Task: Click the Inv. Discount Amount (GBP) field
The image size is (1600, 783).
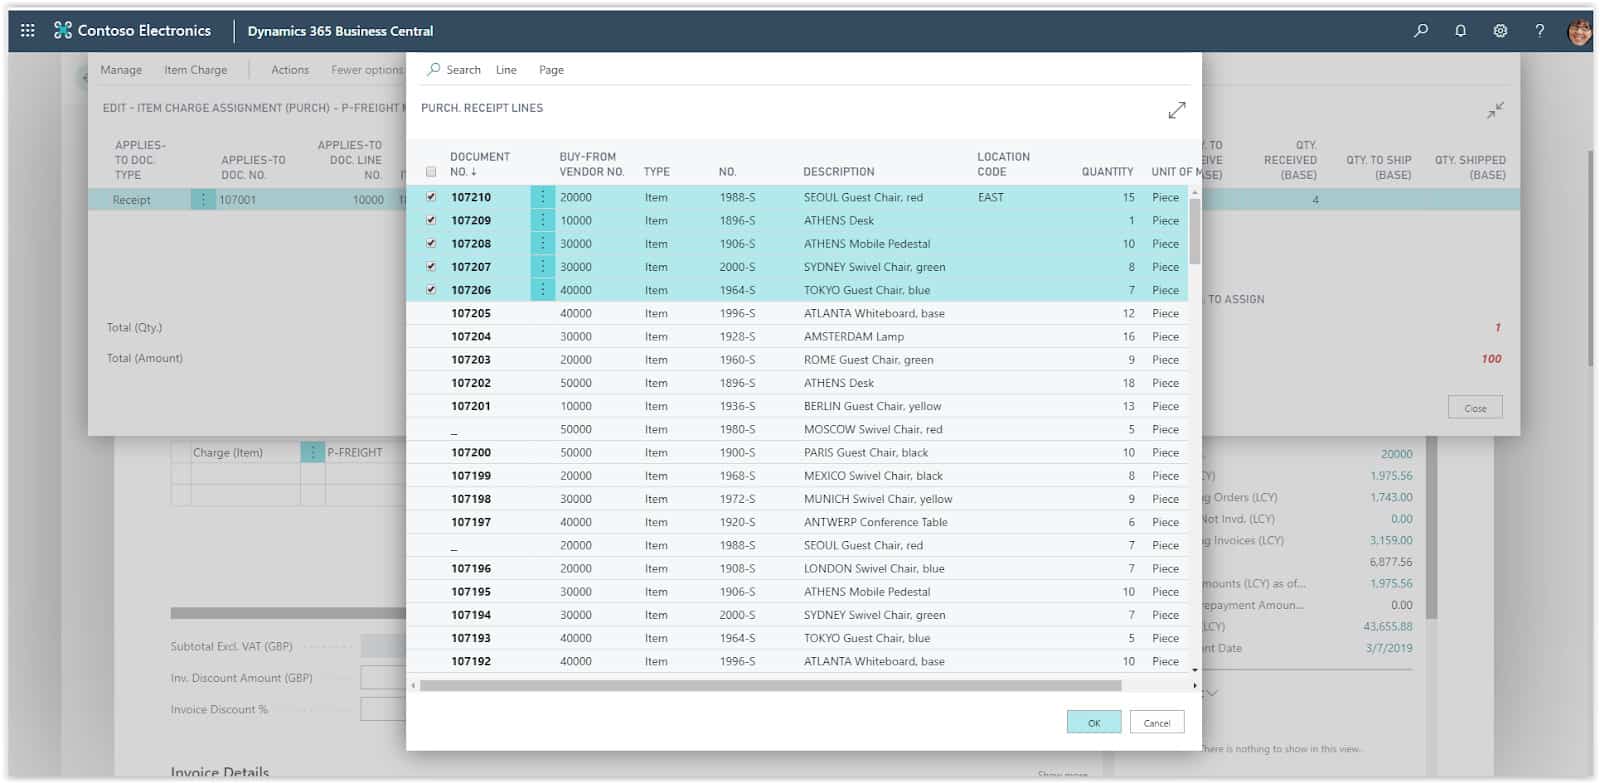Action: [383, 678]
